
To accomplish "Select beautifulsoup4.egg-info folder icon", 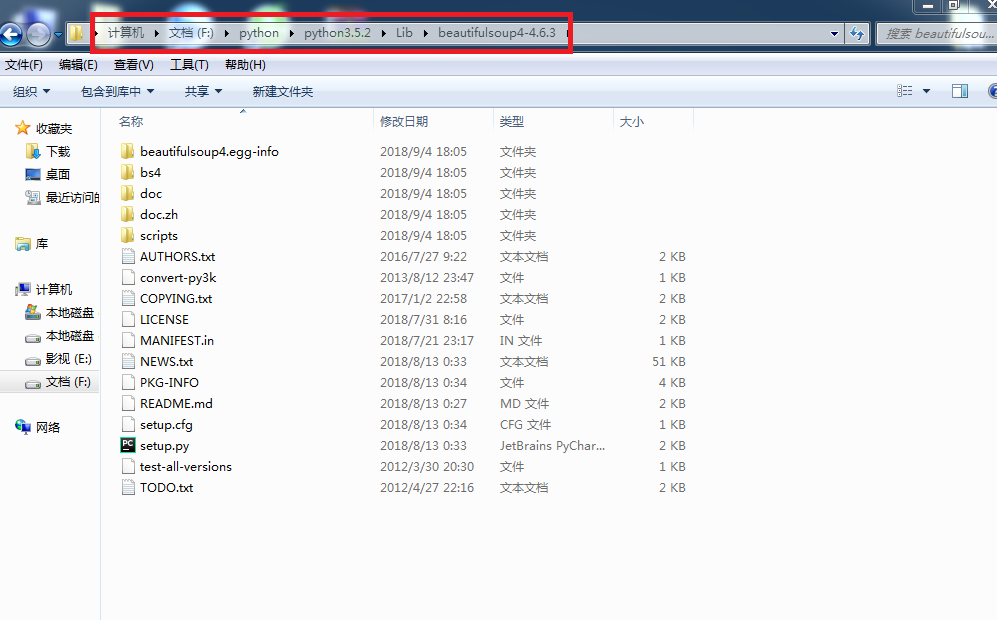I will point(128,151).
